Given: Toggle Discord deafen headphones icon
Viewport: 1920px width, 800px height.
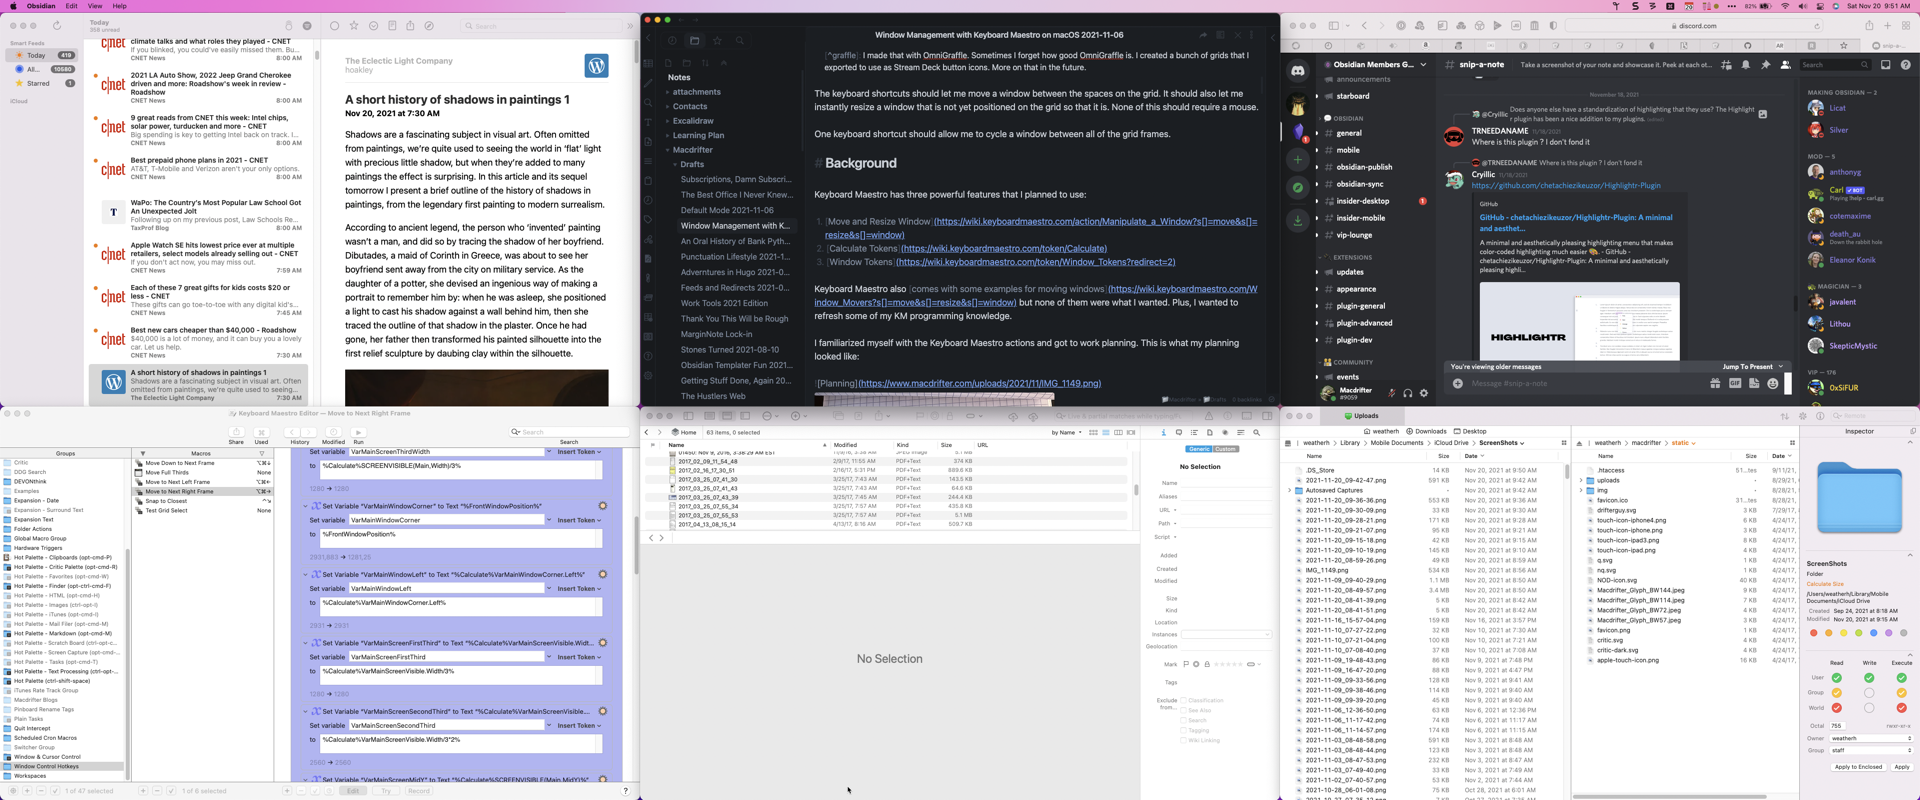Looking at the screenshot, I should click(1407, 393).
